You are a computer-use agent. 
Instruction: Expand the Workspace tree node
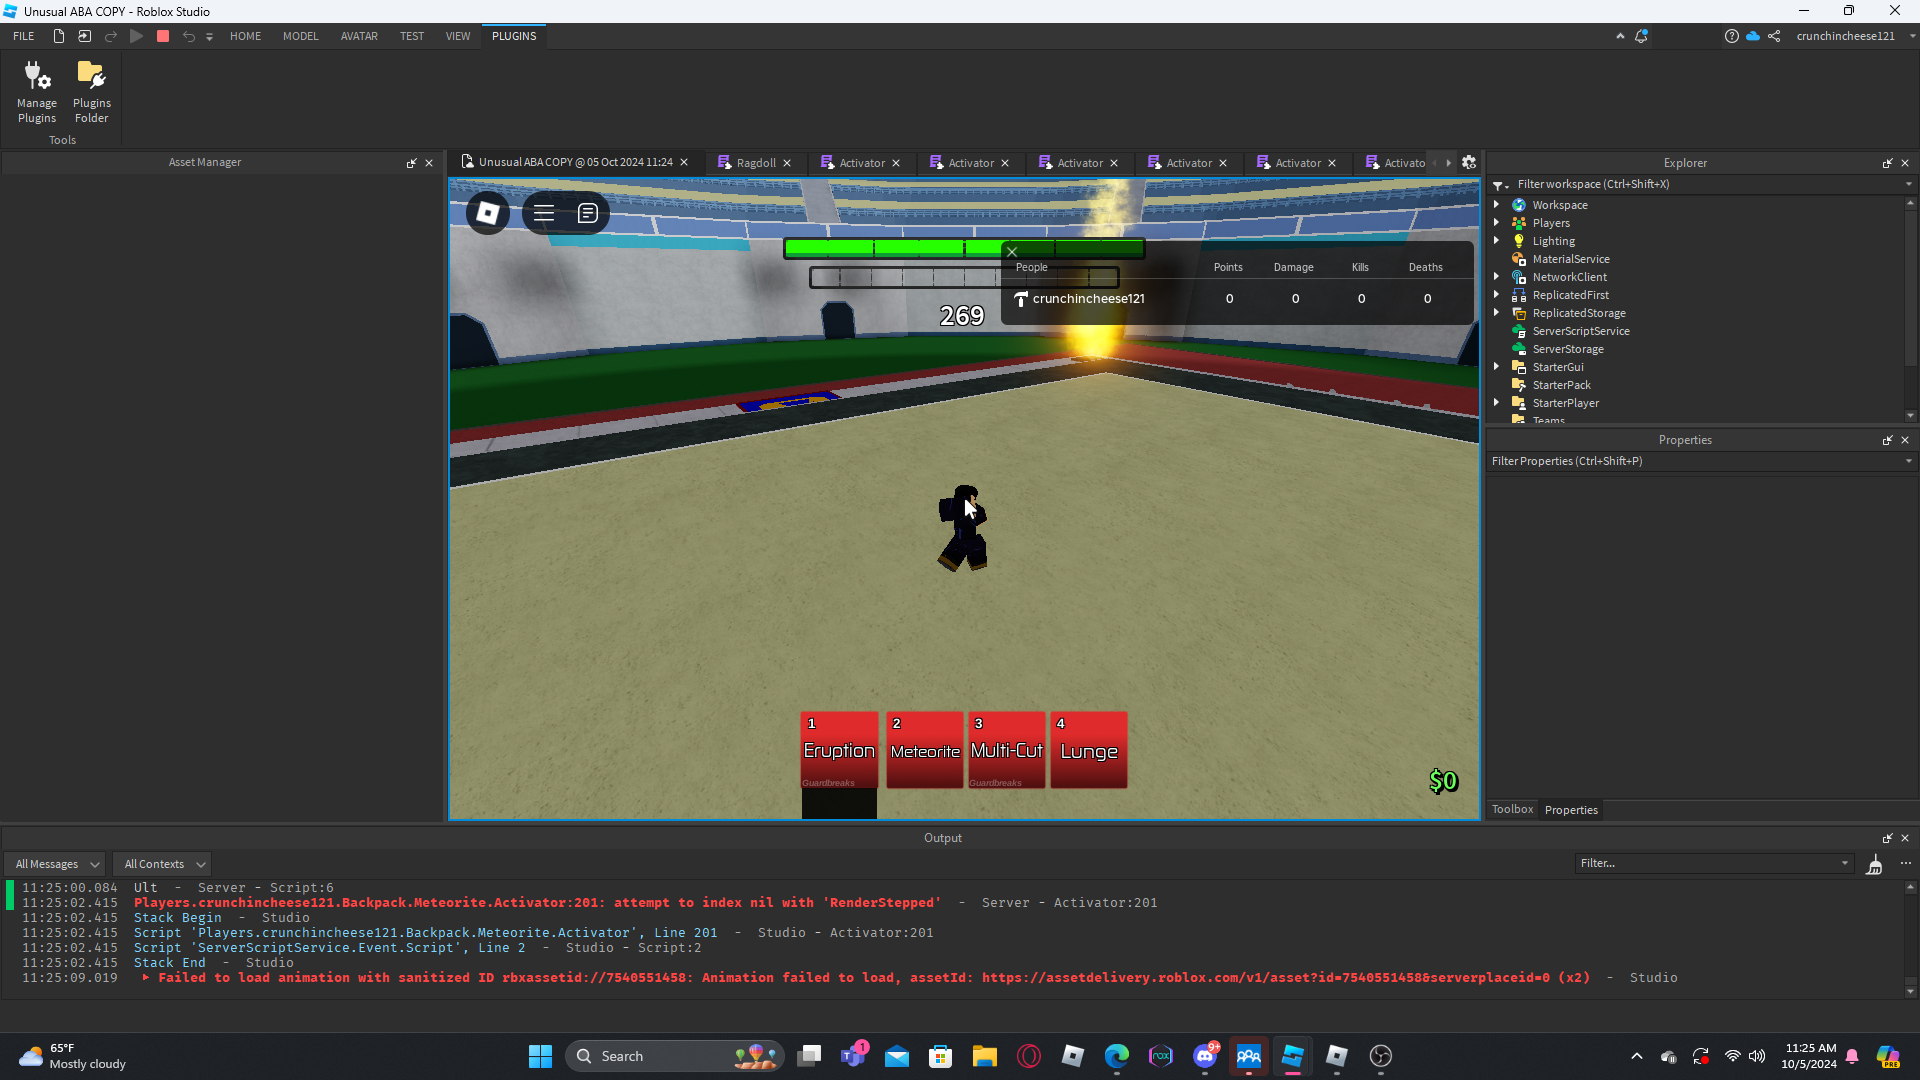(x=1497, y=205)
